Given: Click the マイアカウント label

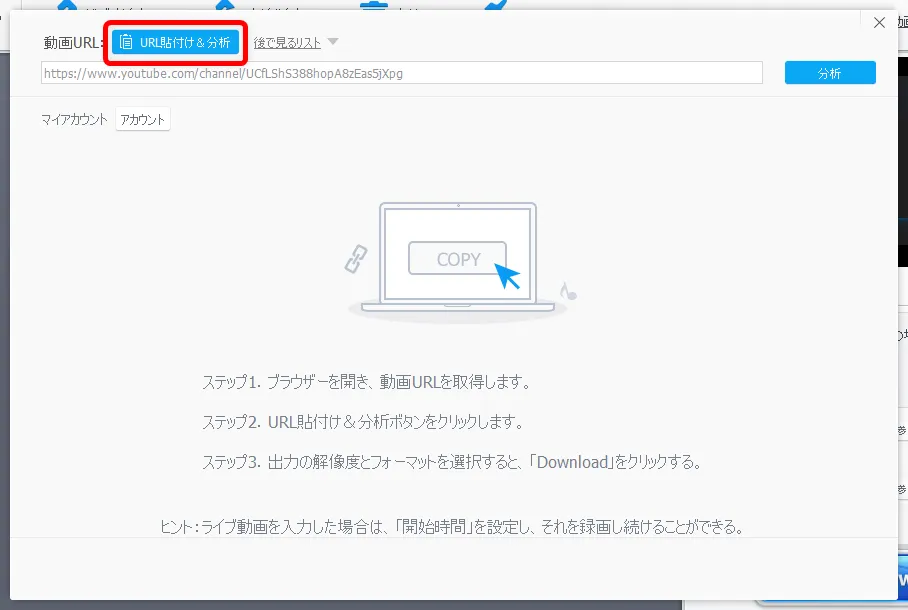Looking at the screenshot, I should click(x=74, y=119).
